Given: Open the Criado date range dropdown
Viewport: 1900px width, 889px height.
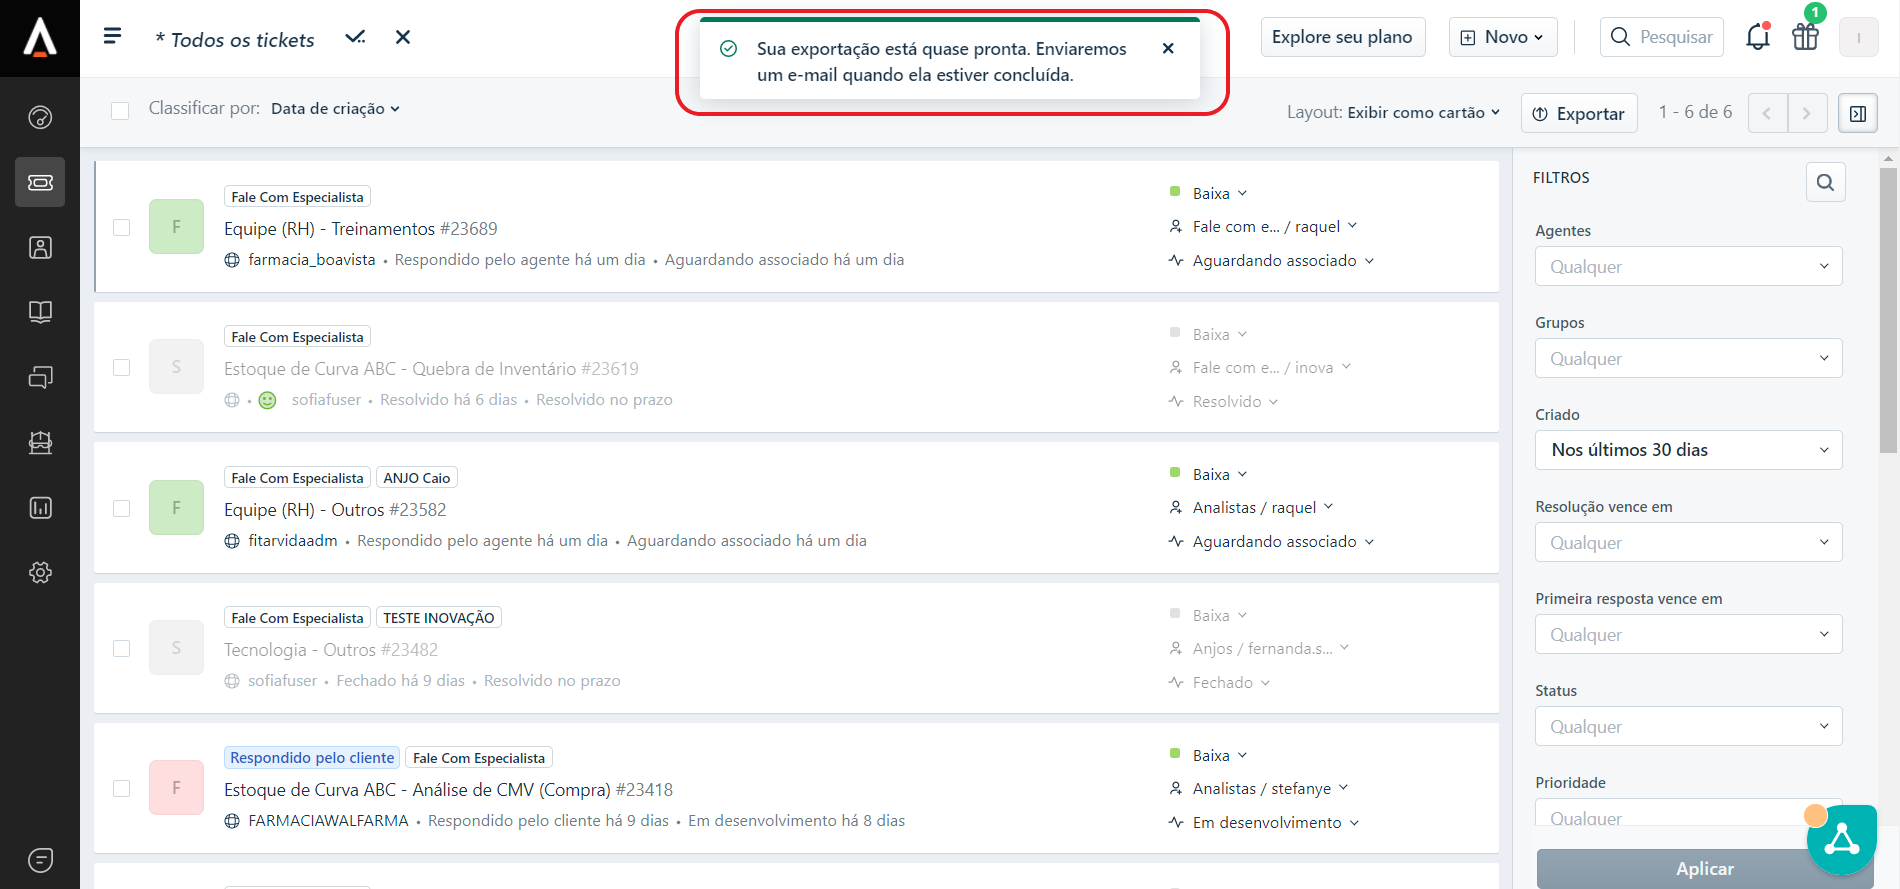Looking at the screenshot, I should (1688, 451).
